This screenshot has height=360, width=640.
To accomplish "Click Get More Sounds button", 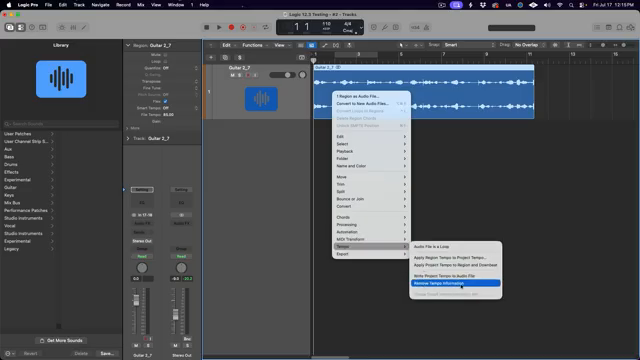I will pos(61,340).
